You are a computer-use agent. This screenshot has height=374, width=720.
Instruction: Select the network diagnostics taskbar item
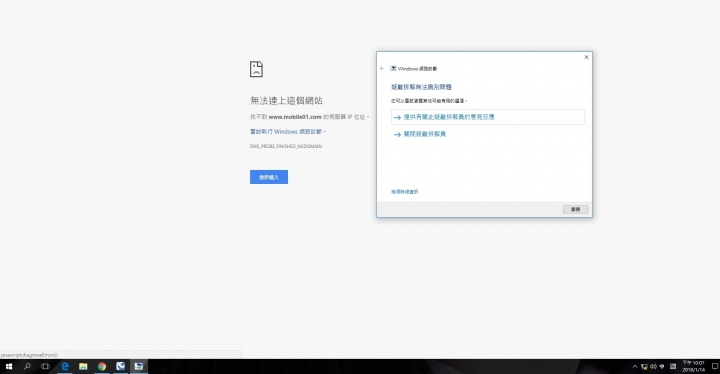pyautogui.click(x=139, y=366)
